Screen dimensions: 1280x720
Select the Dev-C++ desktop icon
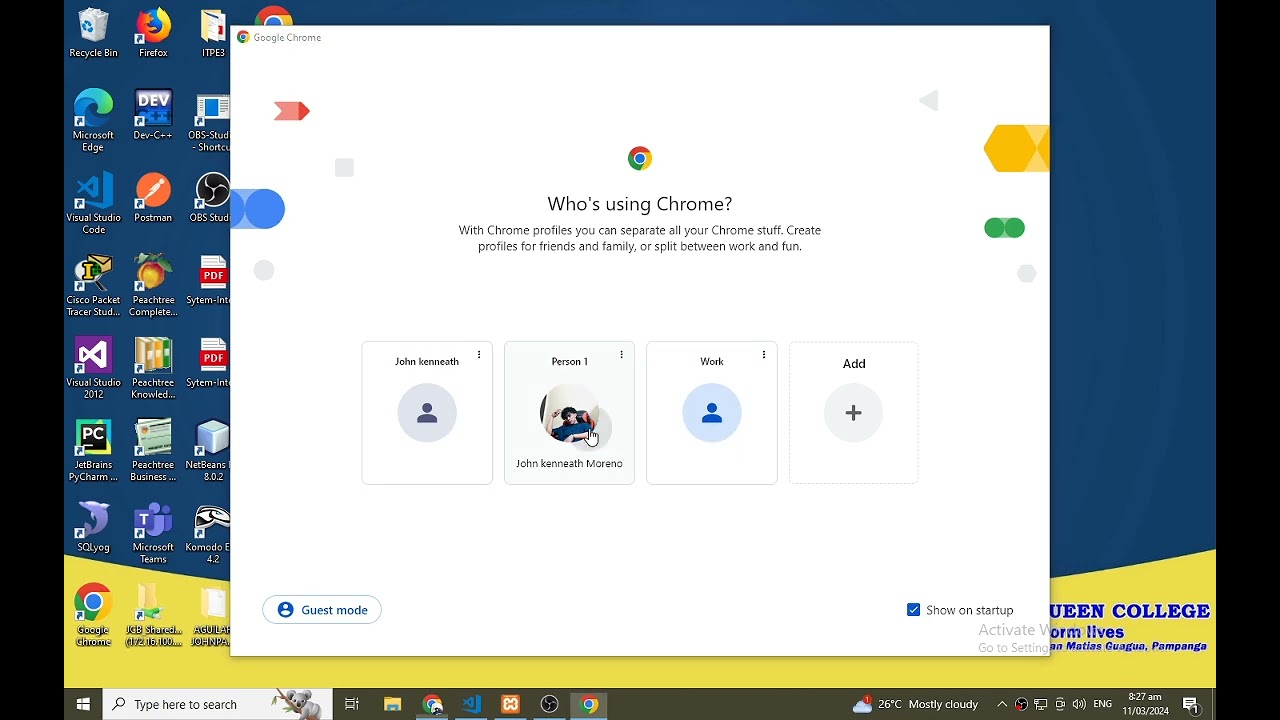[153, 115]
